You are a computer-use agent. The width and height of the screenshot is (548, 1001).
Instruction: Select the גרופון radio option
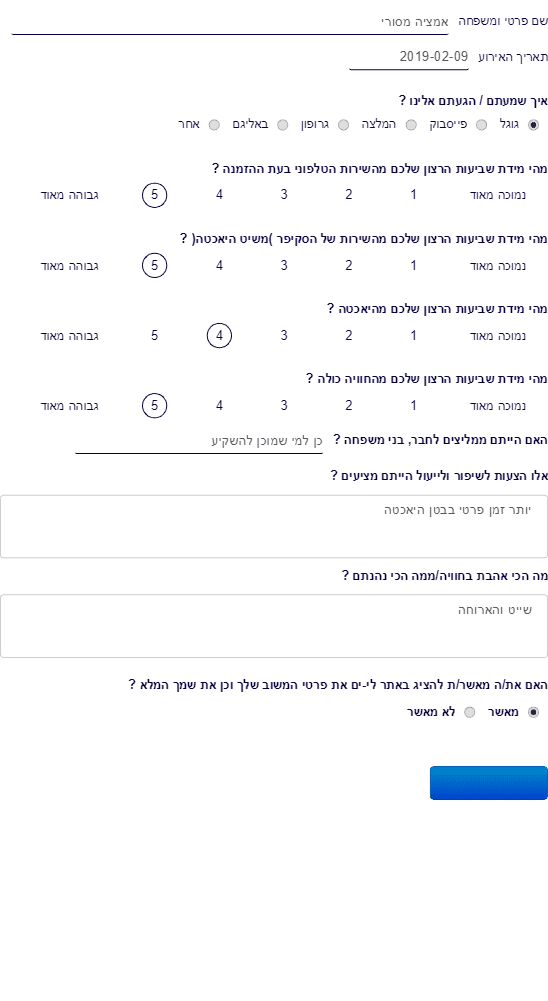click(343, 125)
